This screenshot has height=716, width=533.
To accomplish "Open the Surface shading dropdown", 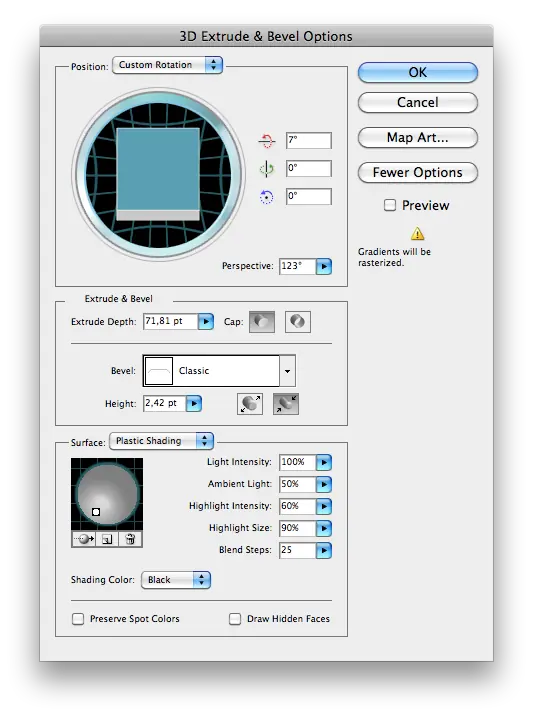I will (x=162, y=441).
